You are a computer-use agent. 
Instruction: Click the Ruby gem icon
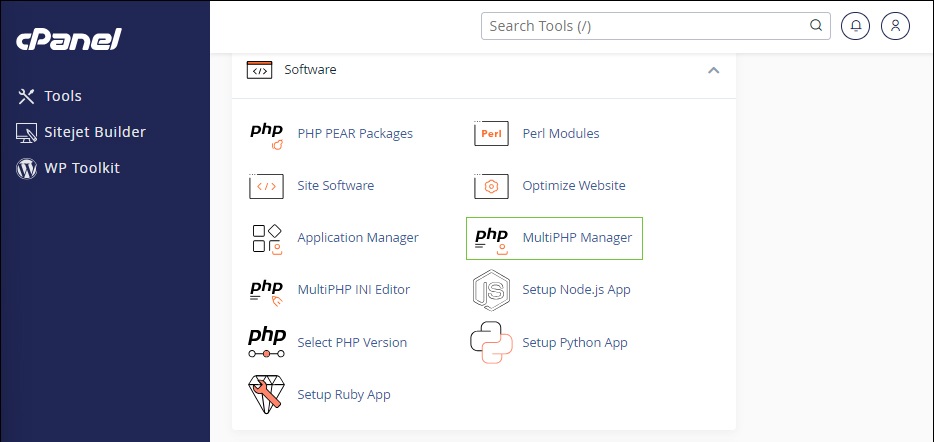266,394
